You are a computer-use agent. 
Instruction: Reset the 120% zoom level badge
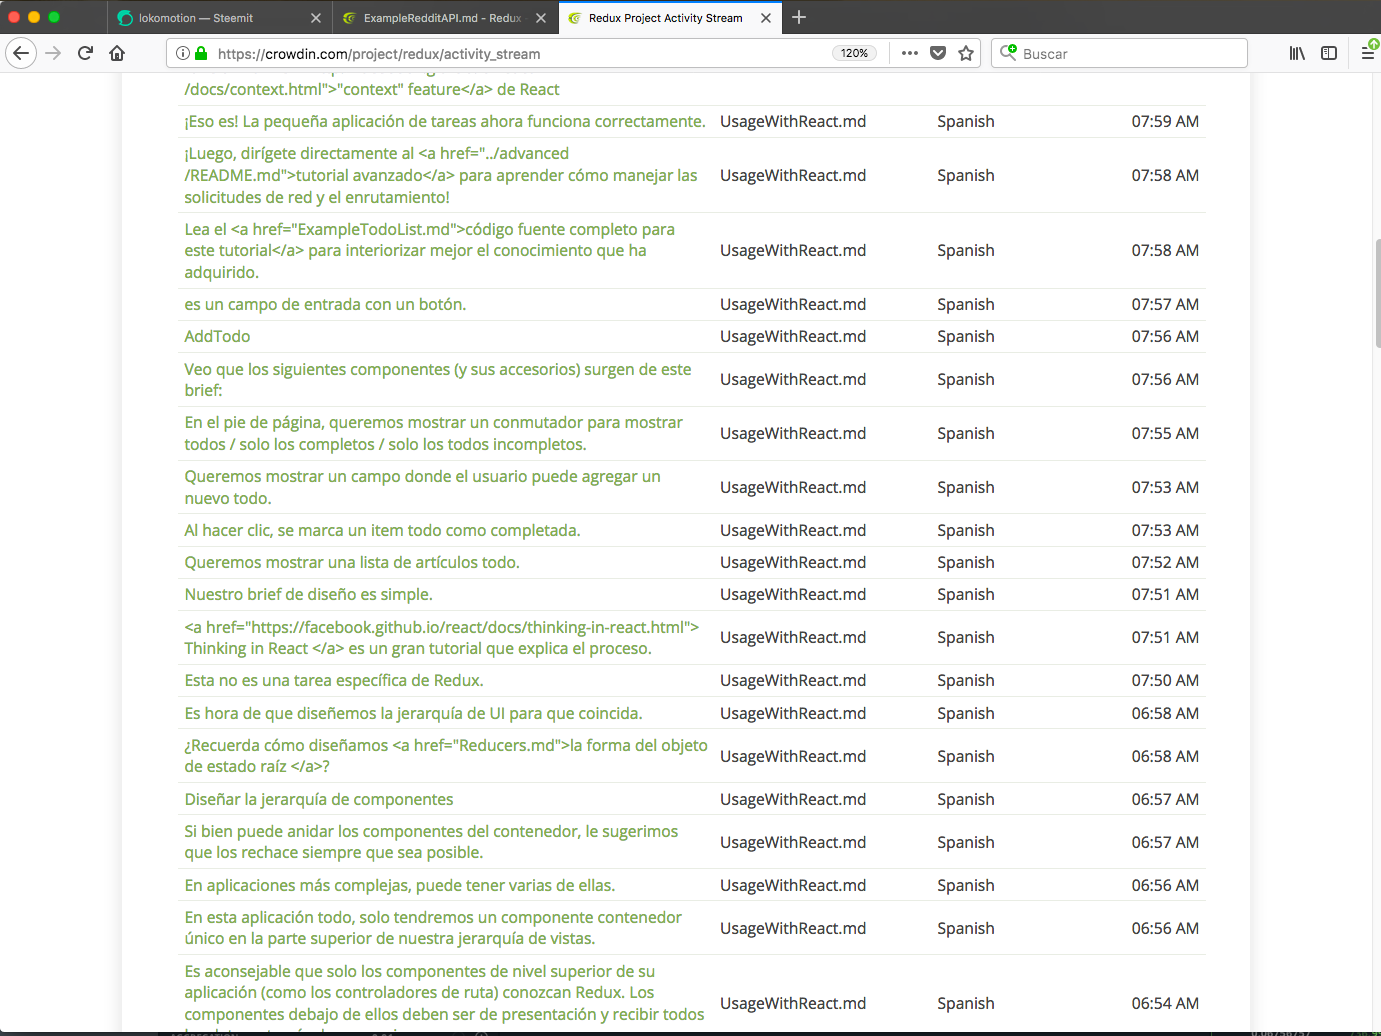[x=855, y=53]
